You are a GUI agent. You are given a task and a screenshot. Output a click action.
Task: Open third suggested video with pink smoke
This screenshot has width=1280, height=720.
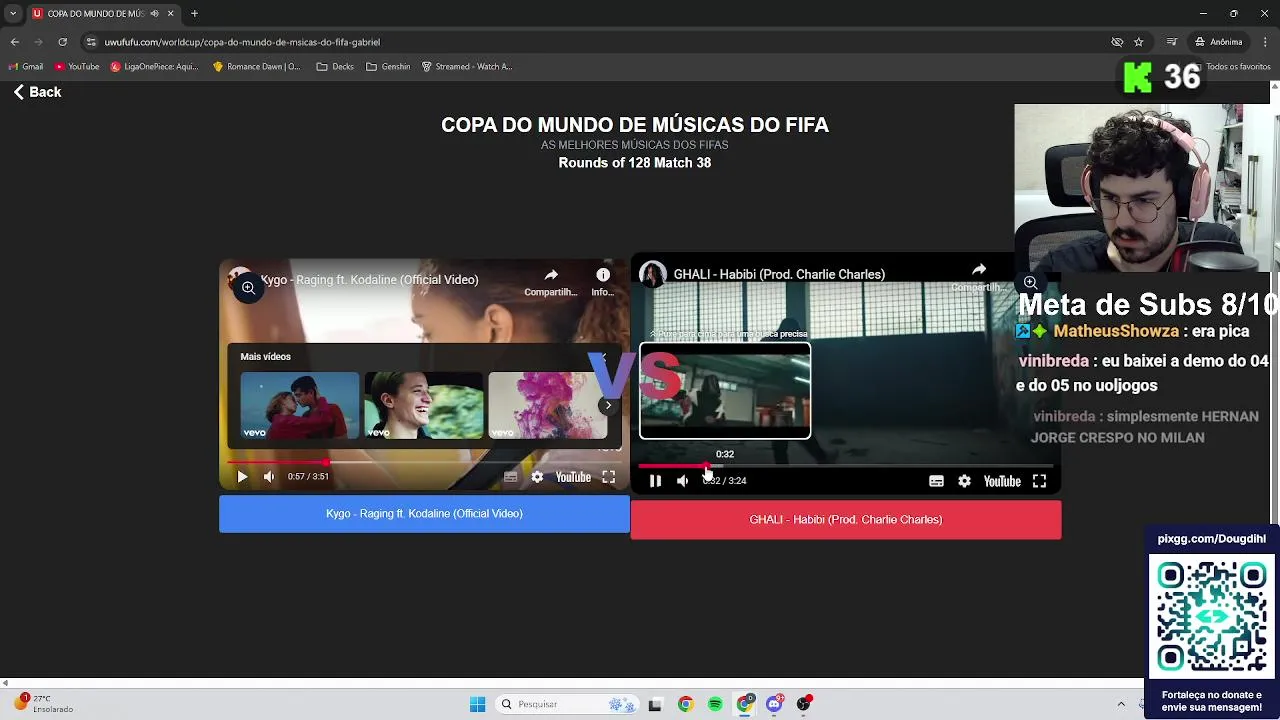[547, 405]
